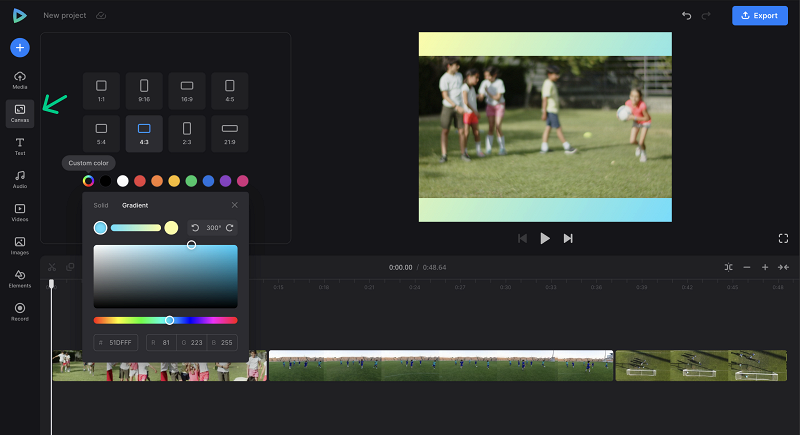Select the kids playing first clip
Image resolution: width=800 pixels, height=435 pixels.
(160, 366)
